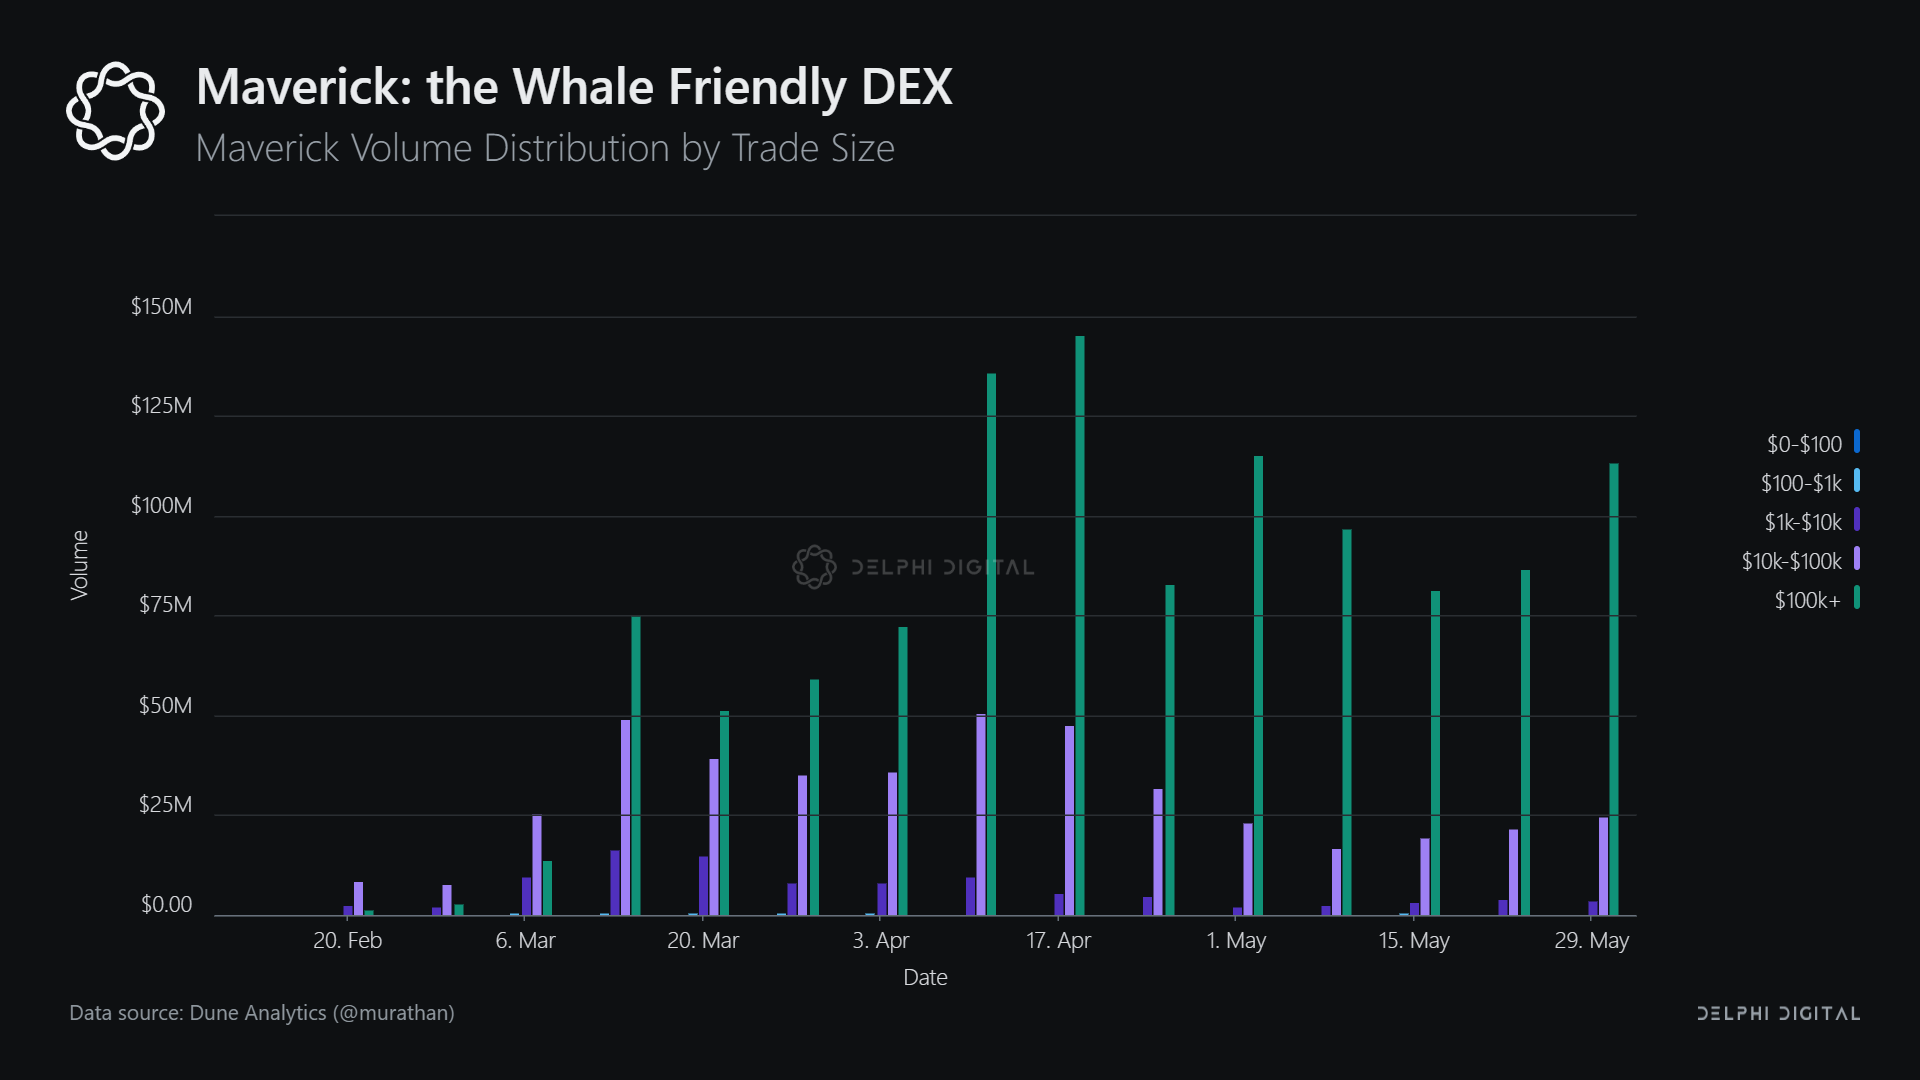The image size is (1920, 1080).
Task: Select the tallest green bar near 17. Apr
Action: point(1080,625)
